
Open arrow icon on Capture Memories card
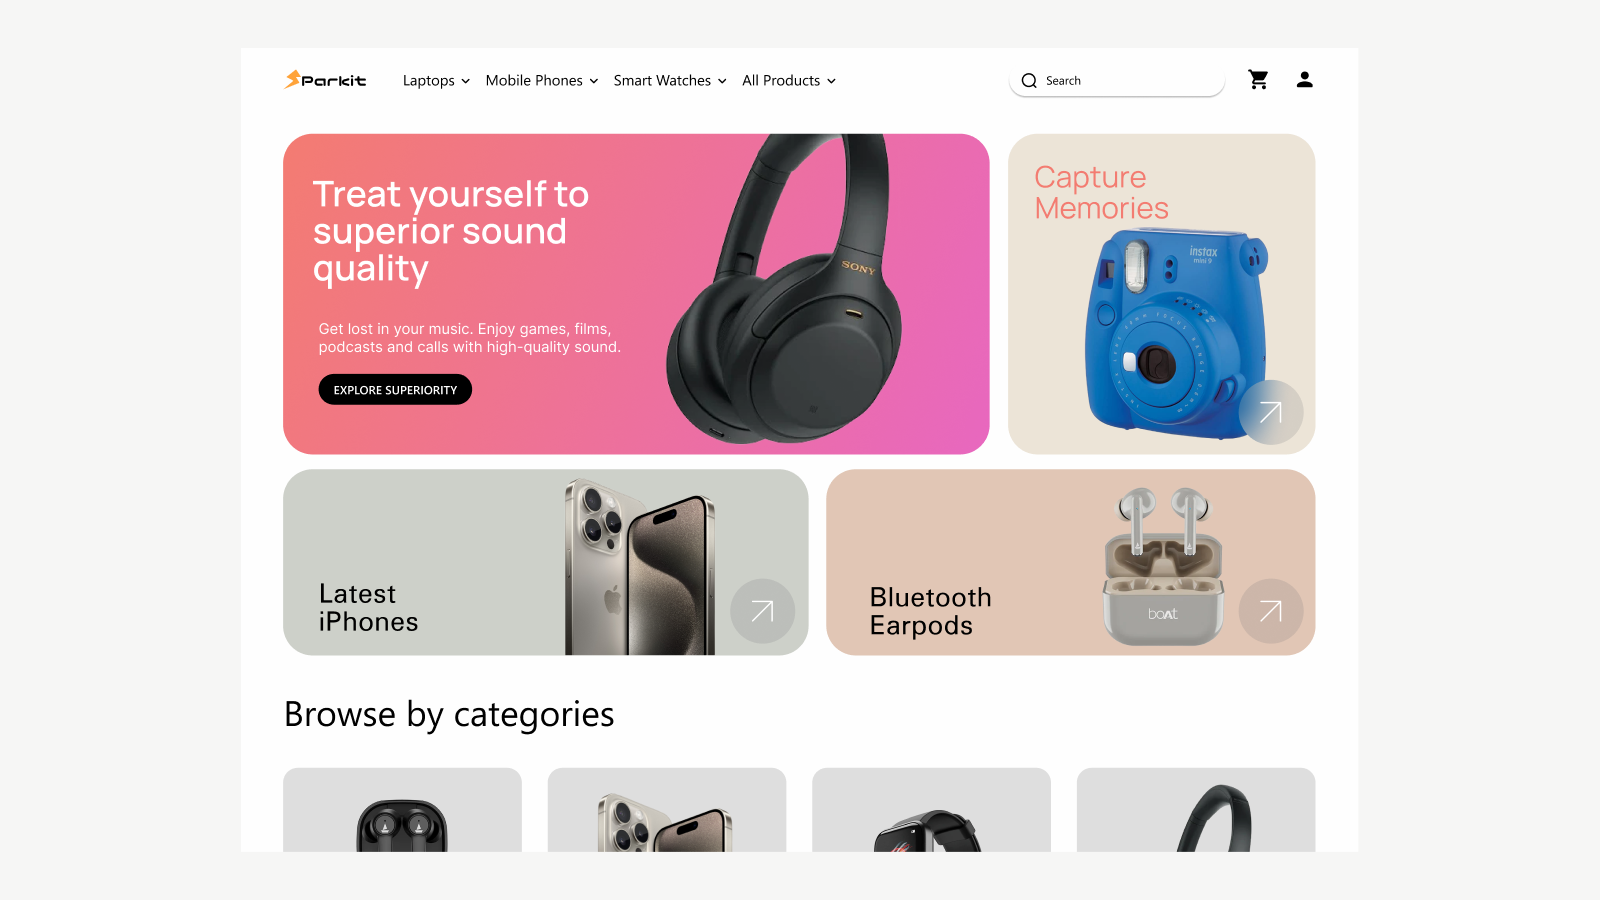click(1270, 412)
